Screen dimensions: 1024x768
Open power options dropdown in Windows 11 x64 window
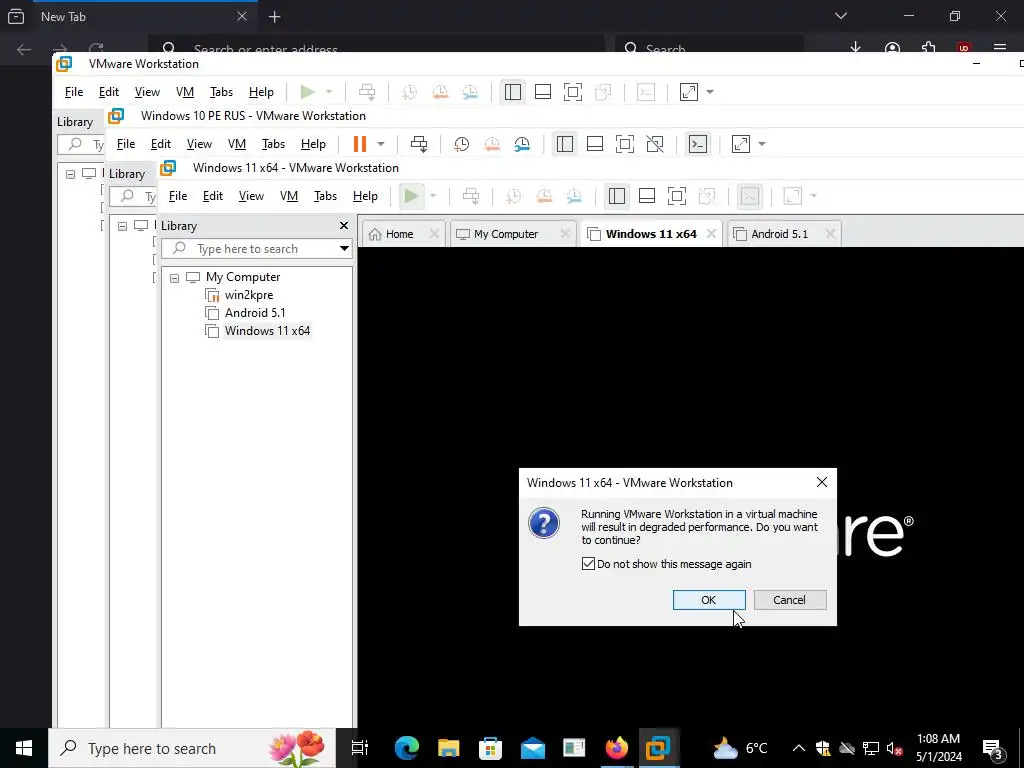coord(432,196)
